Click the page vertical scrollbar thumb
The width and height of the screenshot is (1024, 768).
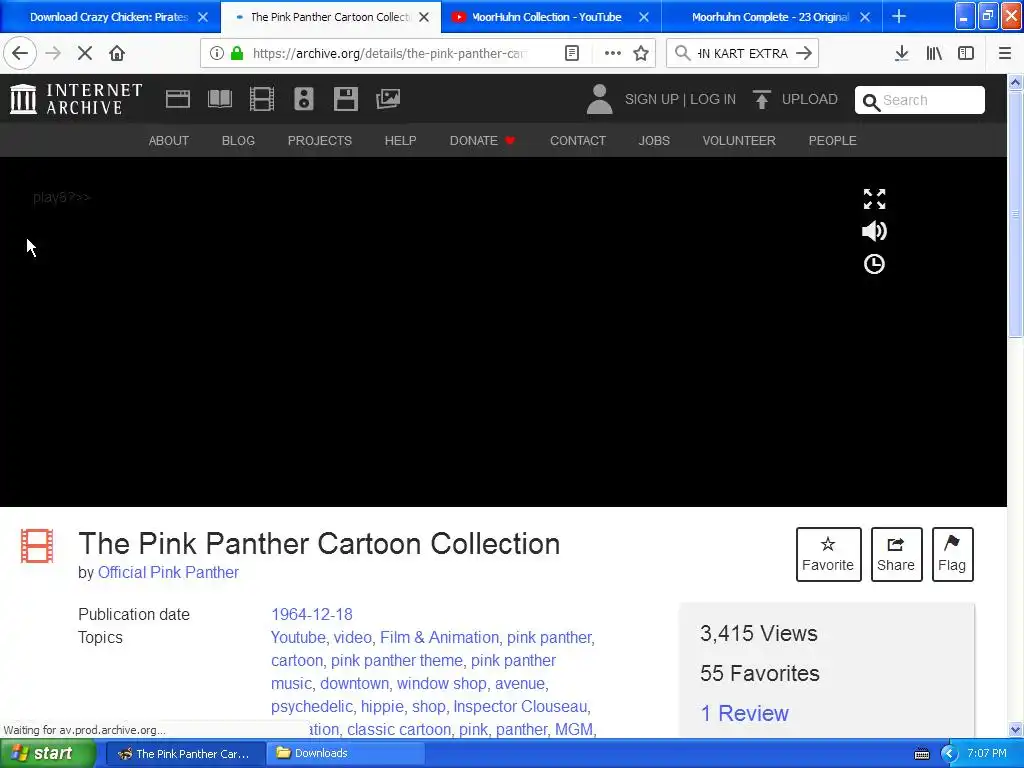[1016, 214]
